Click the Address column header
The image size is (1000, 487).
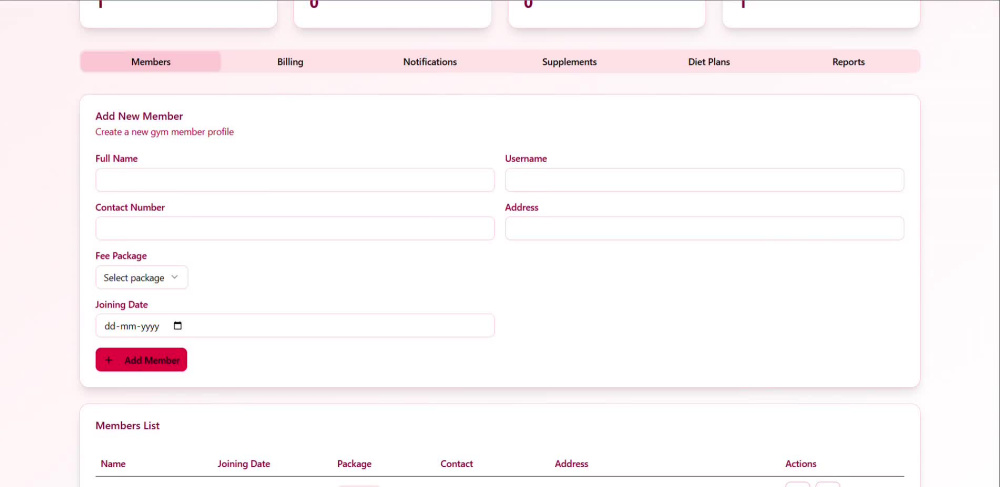point(571,463)
